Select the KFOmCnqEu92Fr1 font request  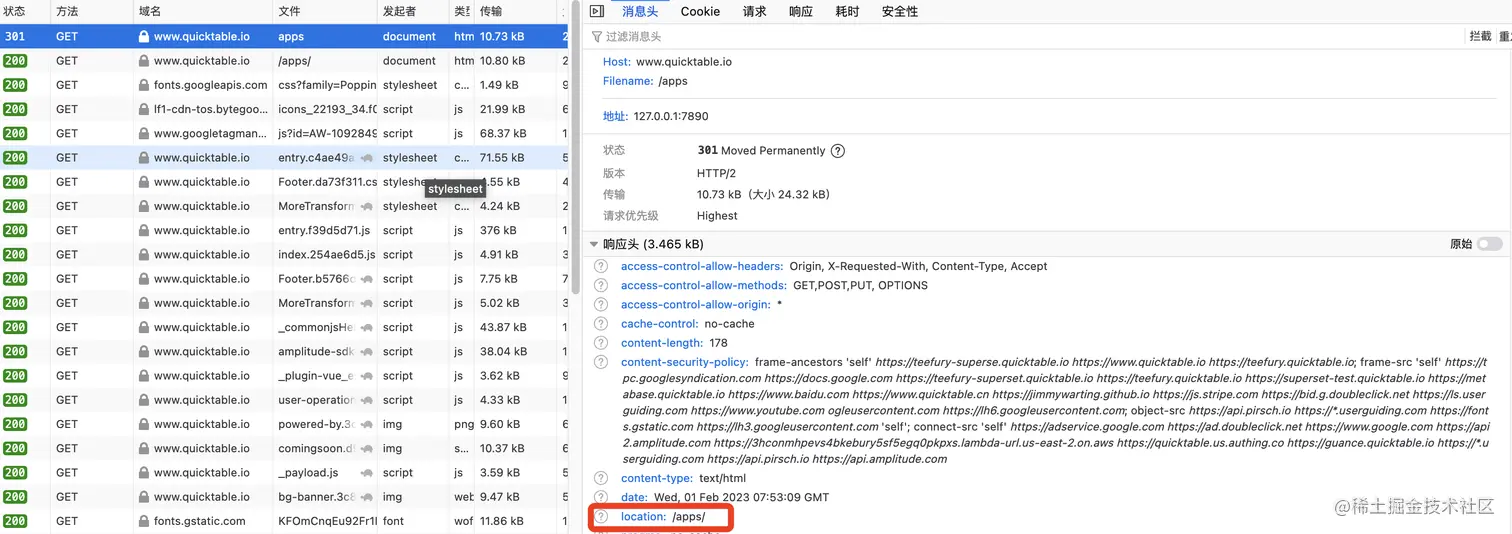click(x=284, y=521)
